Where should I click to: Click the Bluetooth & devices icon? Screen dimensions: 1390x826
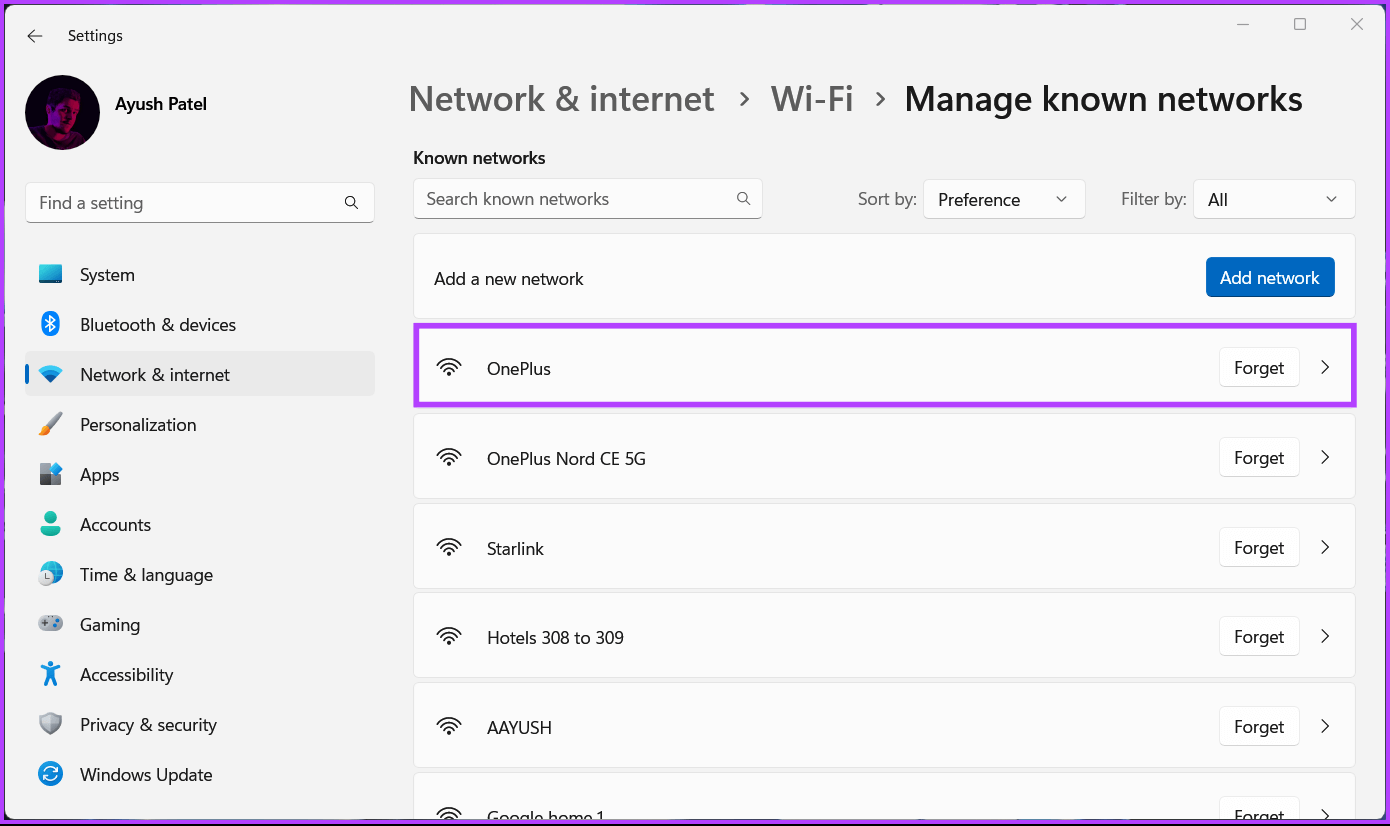[x=50, y=324]
